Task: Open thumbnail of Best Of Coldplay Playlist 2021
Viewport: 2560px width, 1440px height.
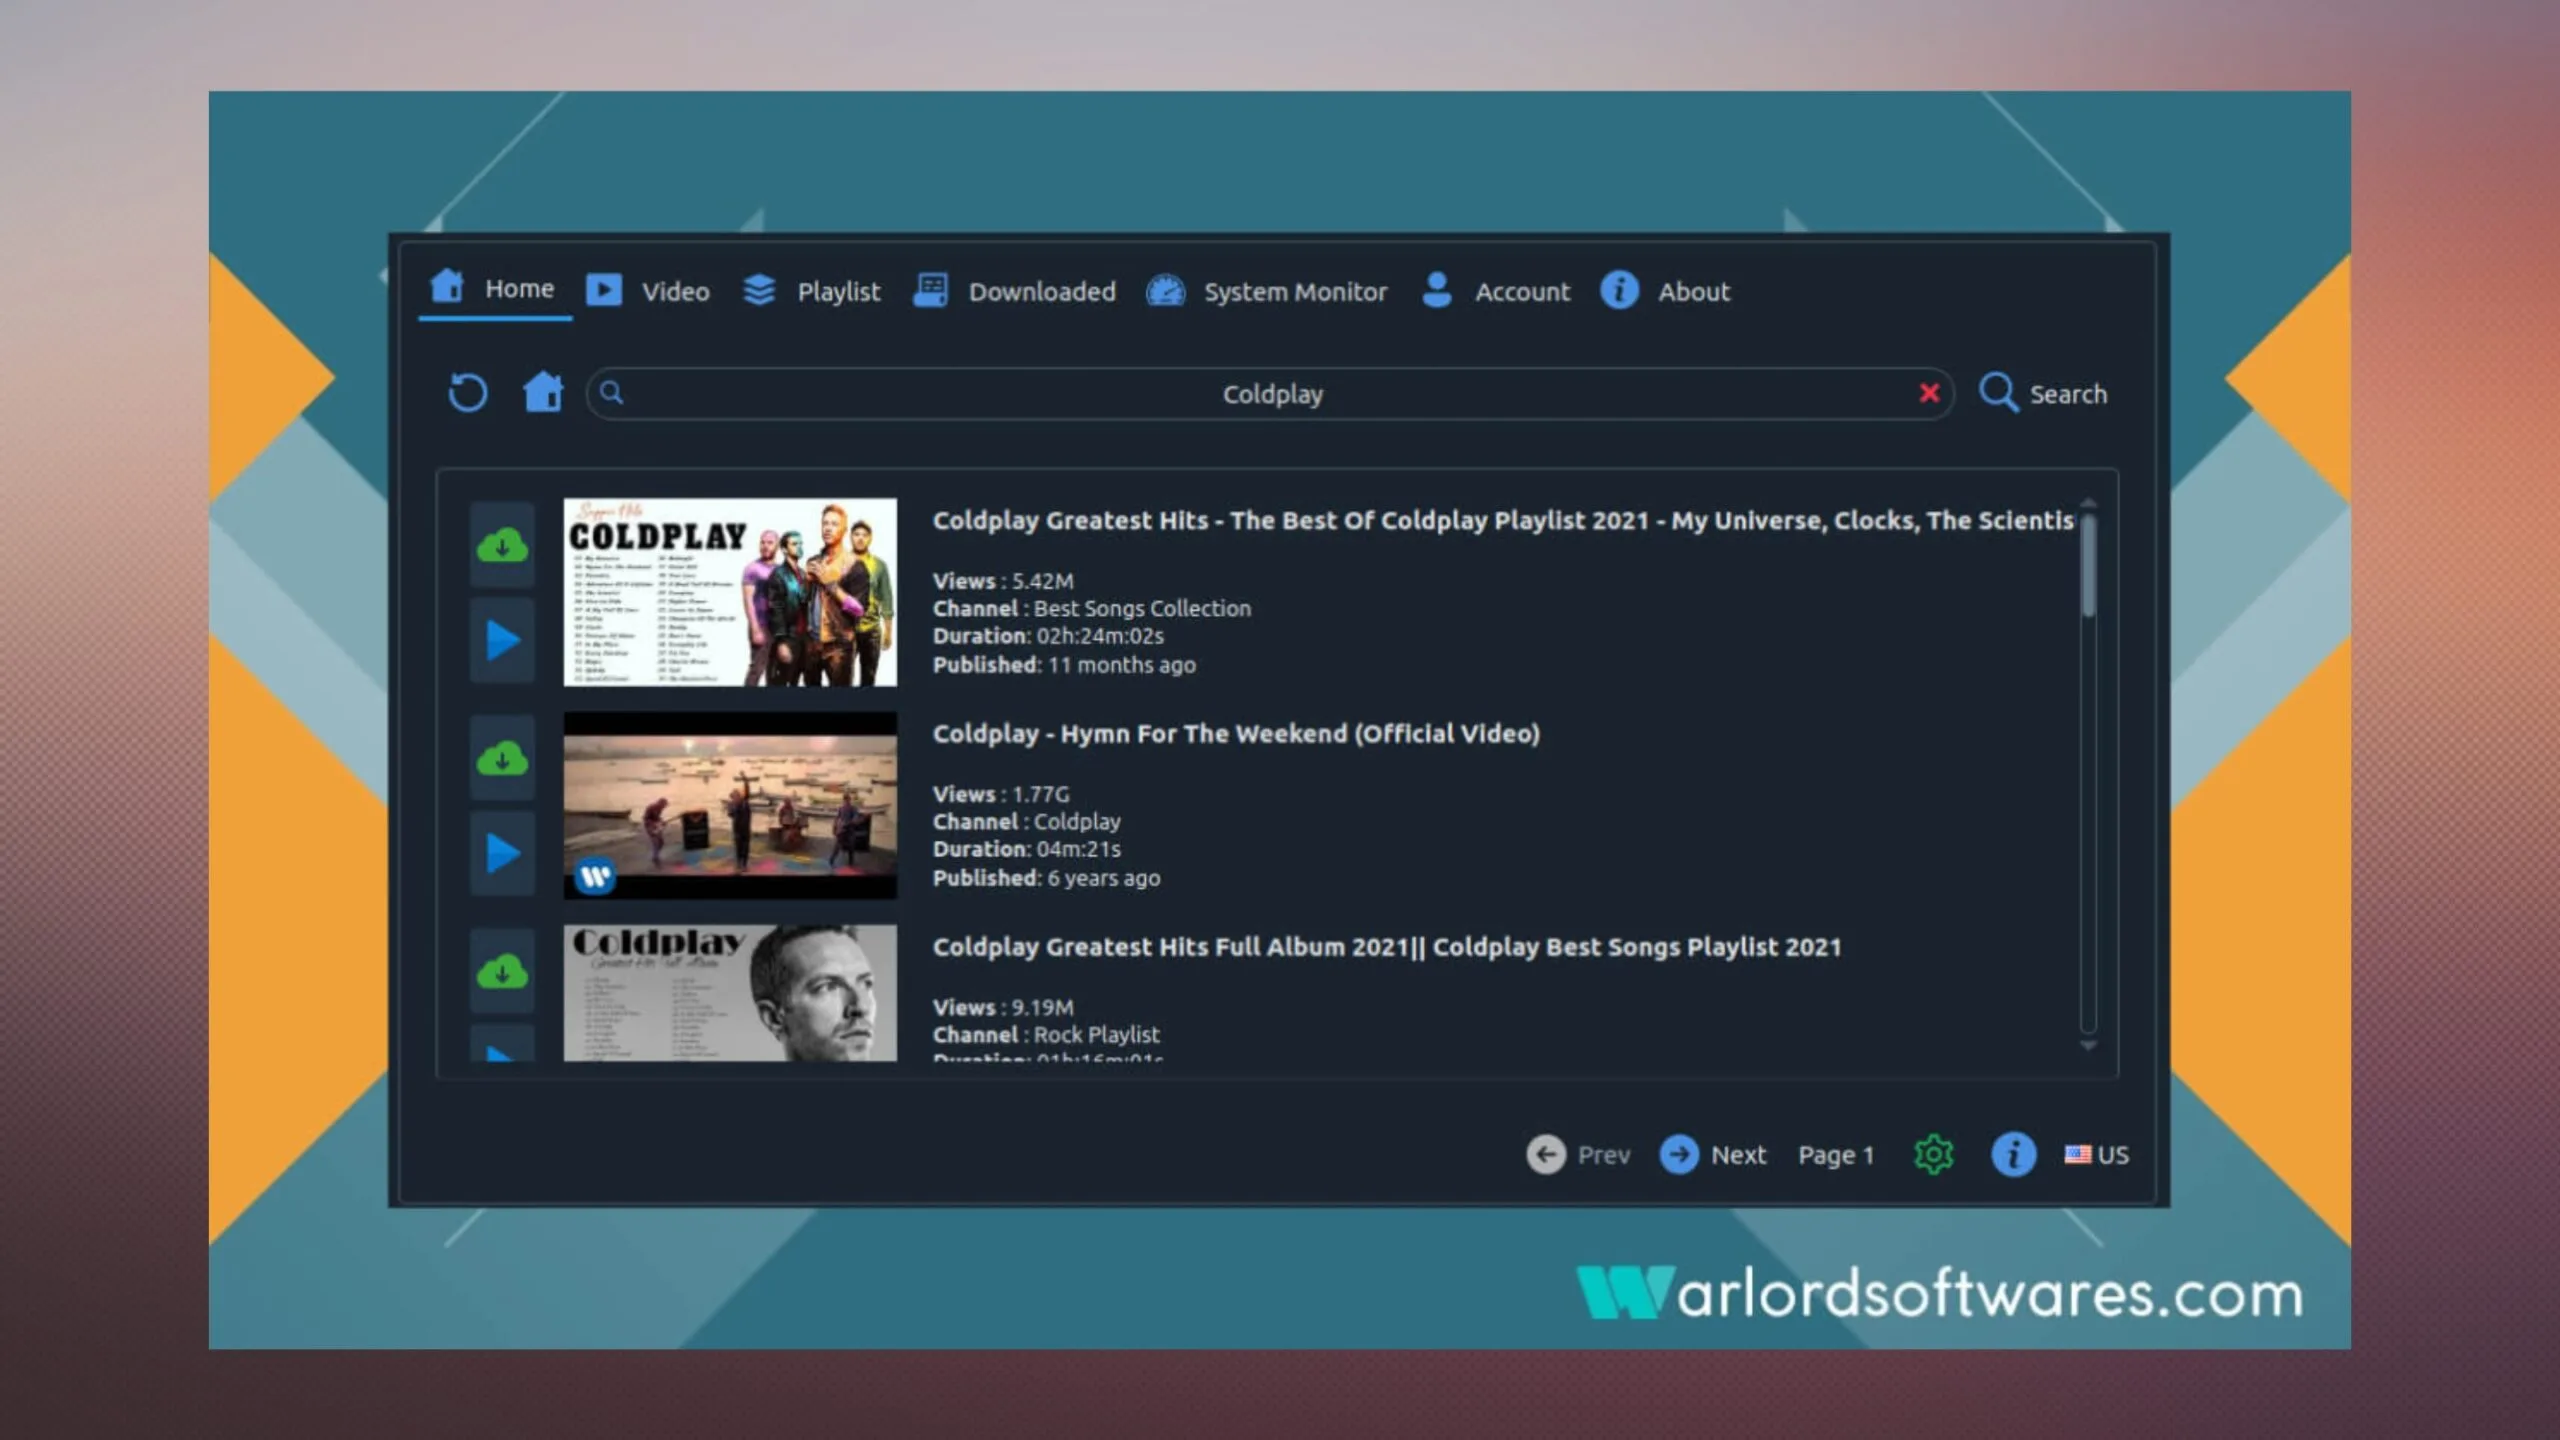Action: 730,592
